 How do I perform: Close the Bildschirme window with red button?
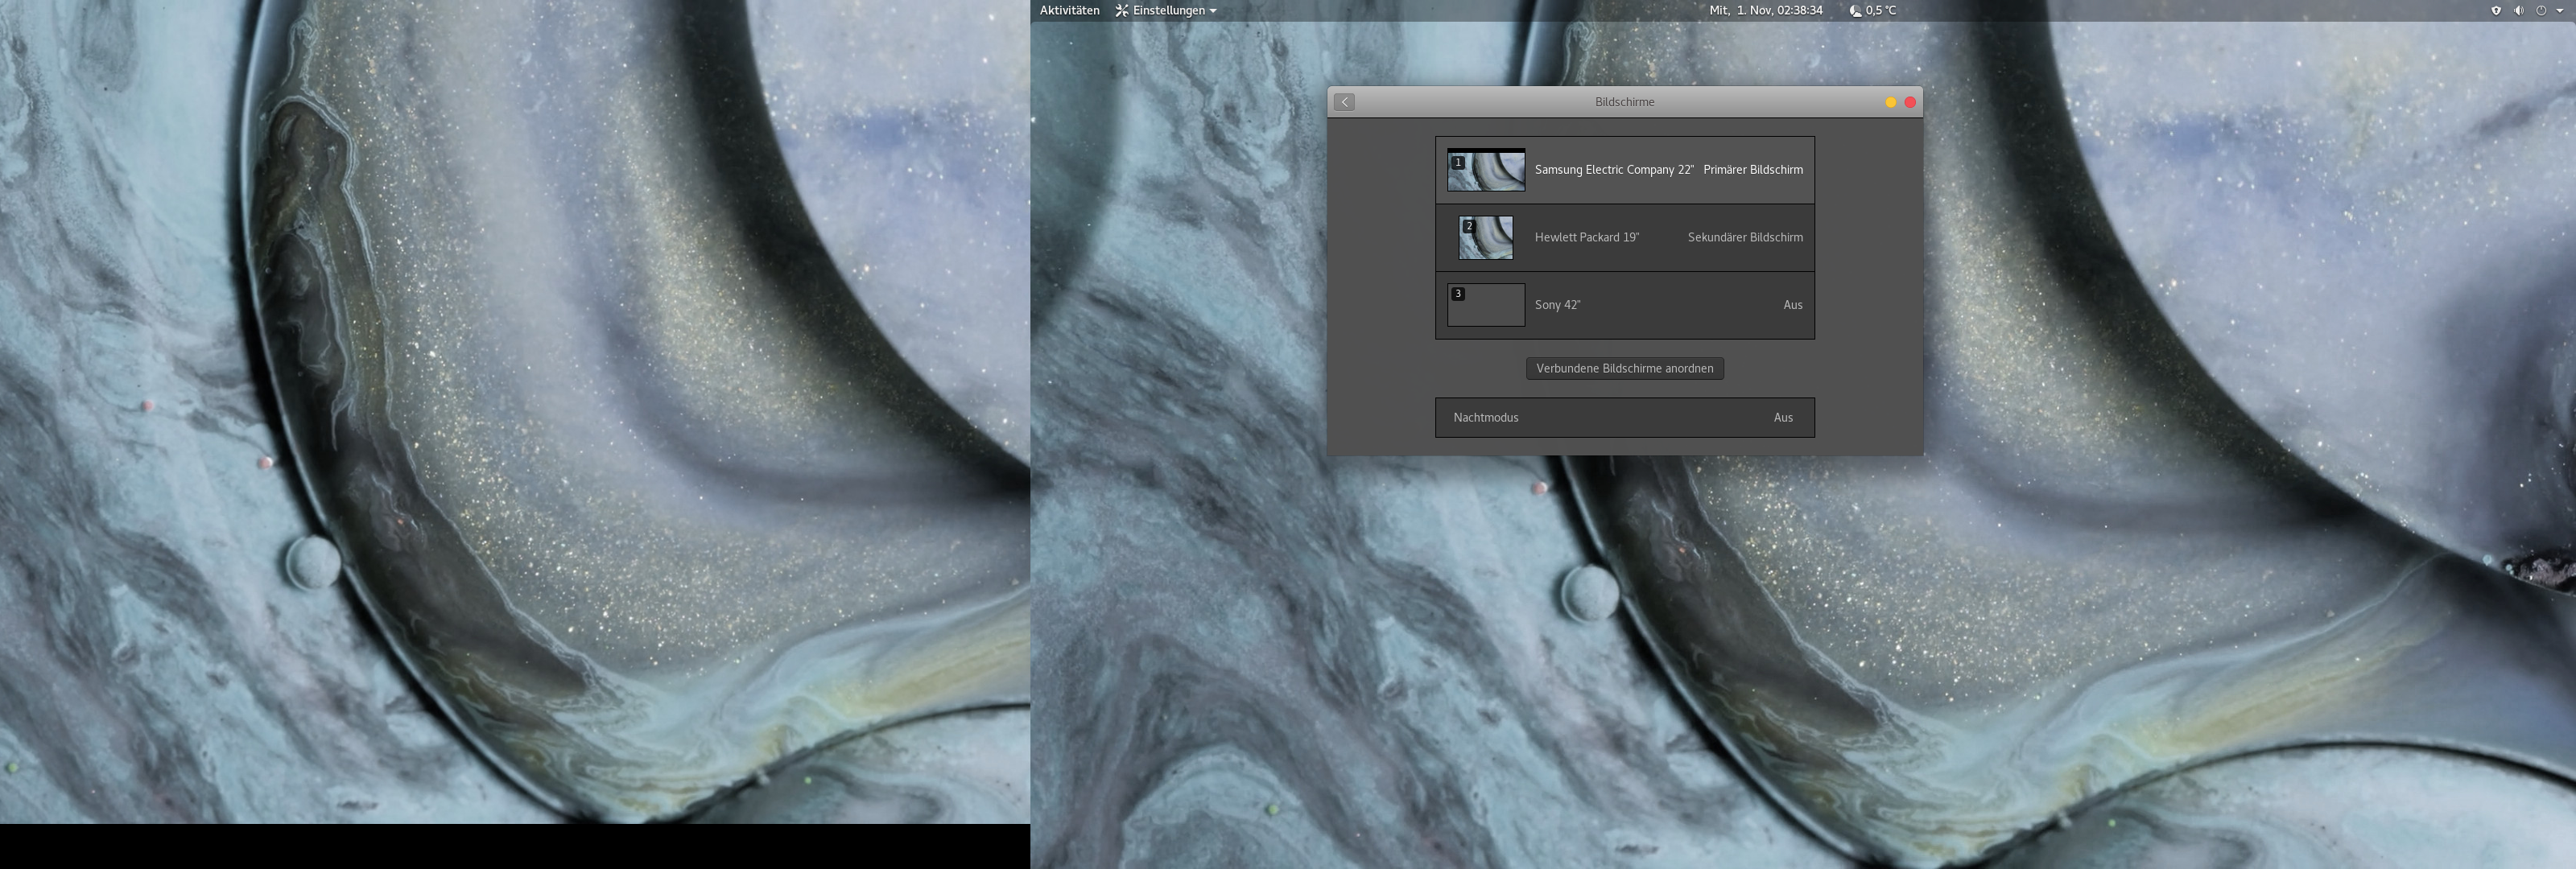[1910, 102]
